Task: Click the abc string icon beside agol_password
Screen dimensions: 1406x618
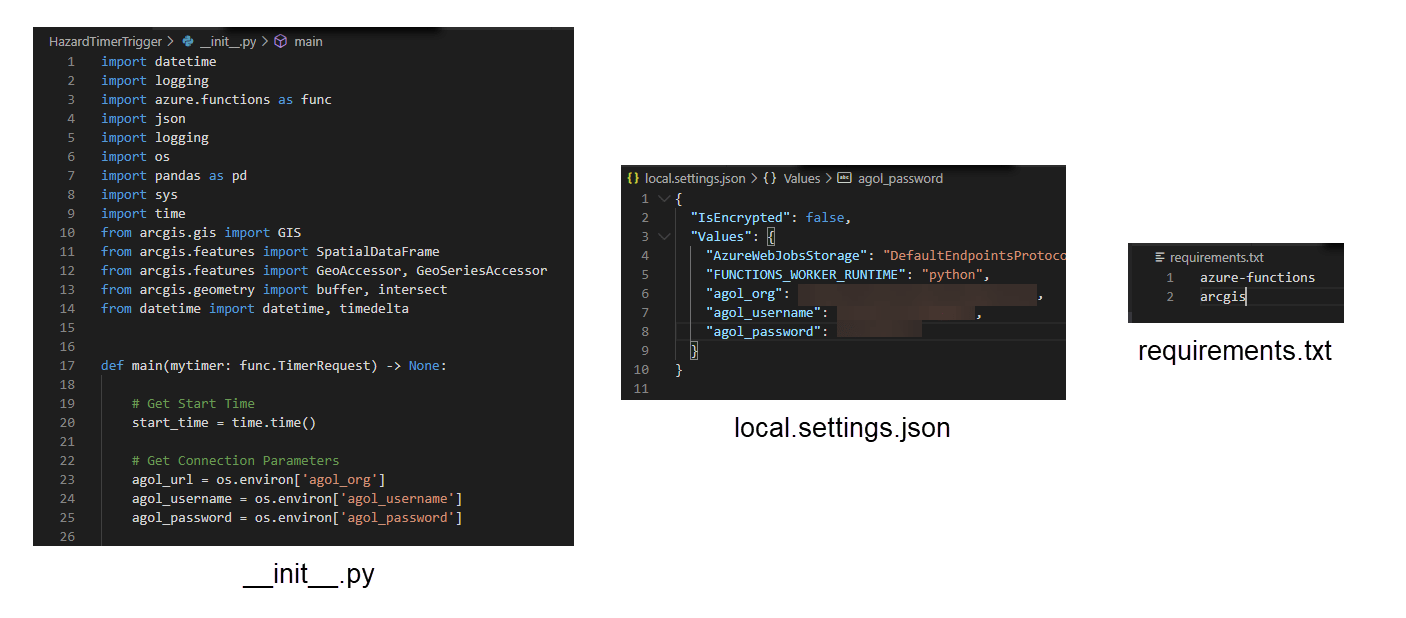Action: [844, 179]
